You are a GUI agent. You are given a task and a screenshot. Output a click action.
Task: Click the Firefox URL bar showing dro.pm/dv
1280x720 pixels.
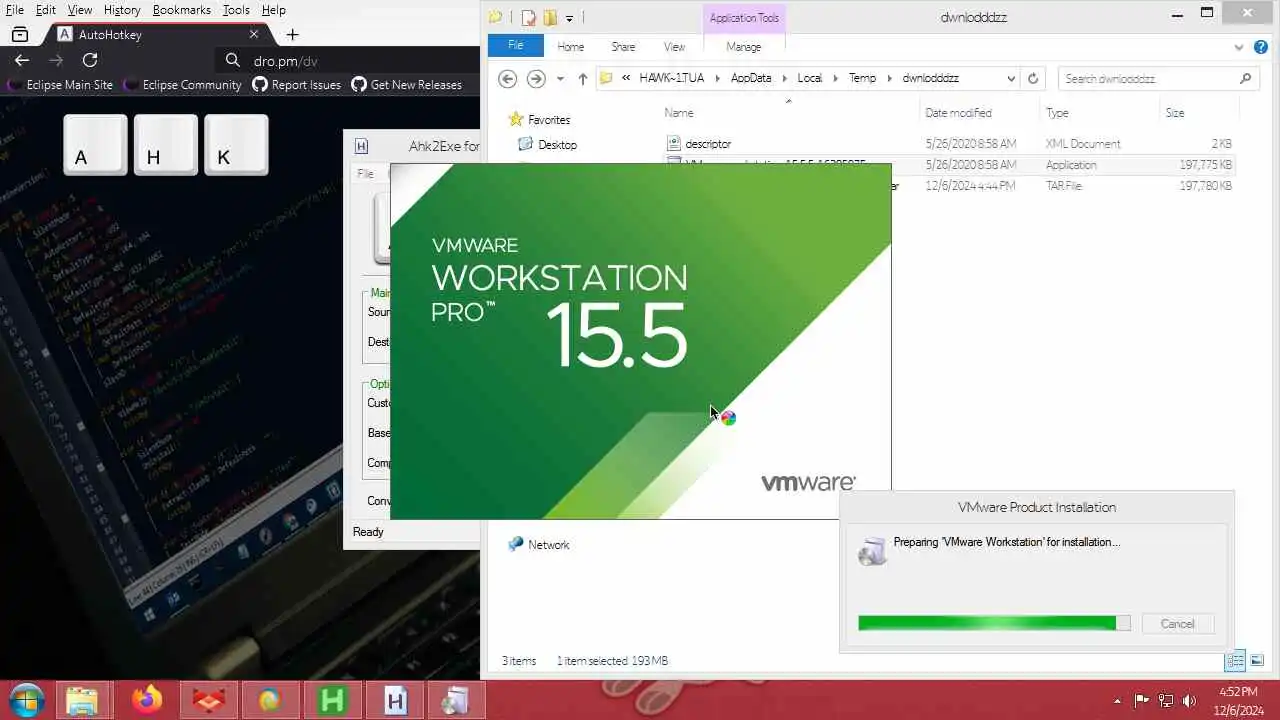point(350,60)
